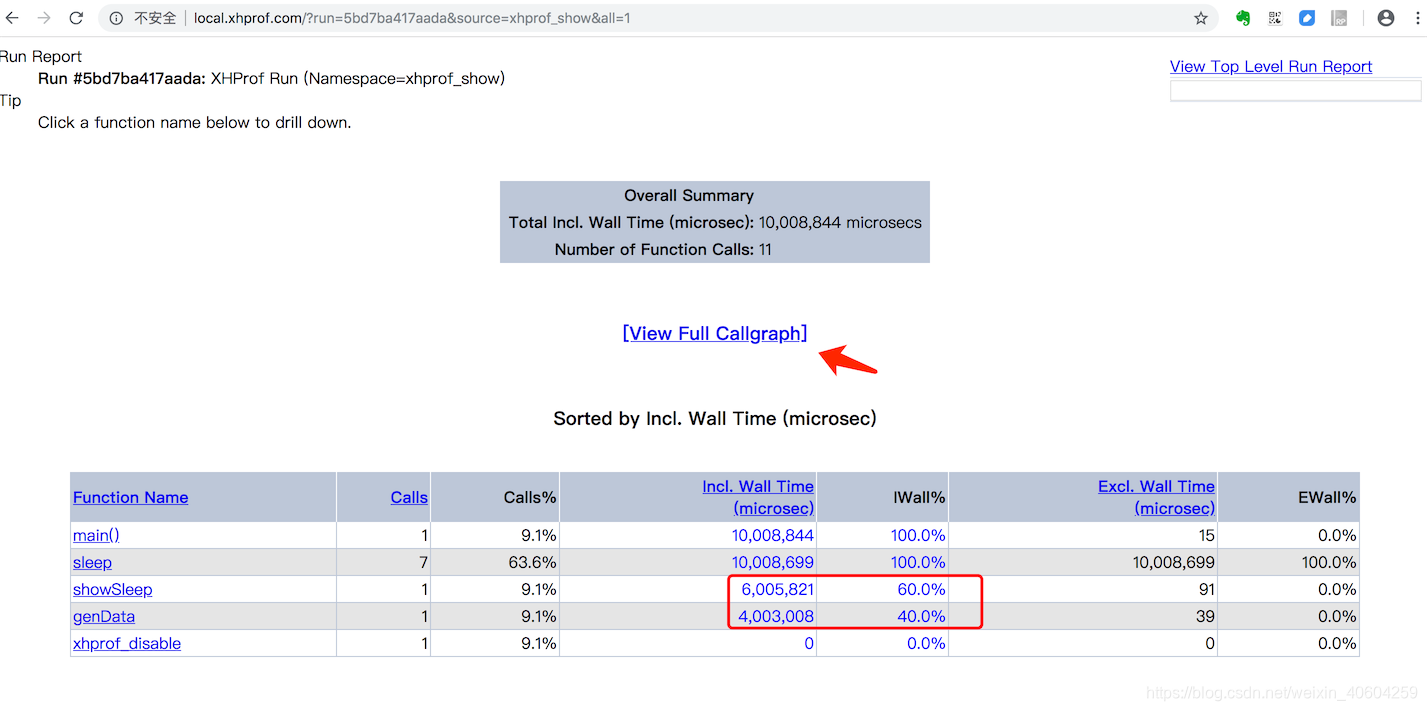Viewport: 1427px width, 711px height.
Task: Sort by Incl. Wall Time (microsec) header
Action: (758, 497)
